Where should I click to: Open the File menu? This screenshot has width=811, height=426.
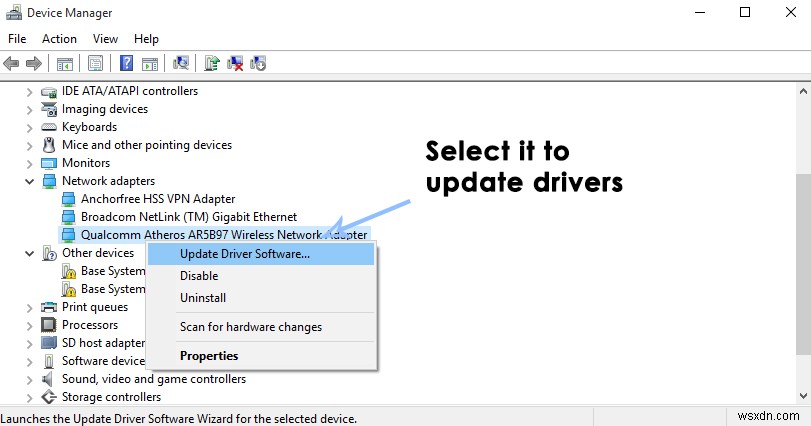point(17,39)
